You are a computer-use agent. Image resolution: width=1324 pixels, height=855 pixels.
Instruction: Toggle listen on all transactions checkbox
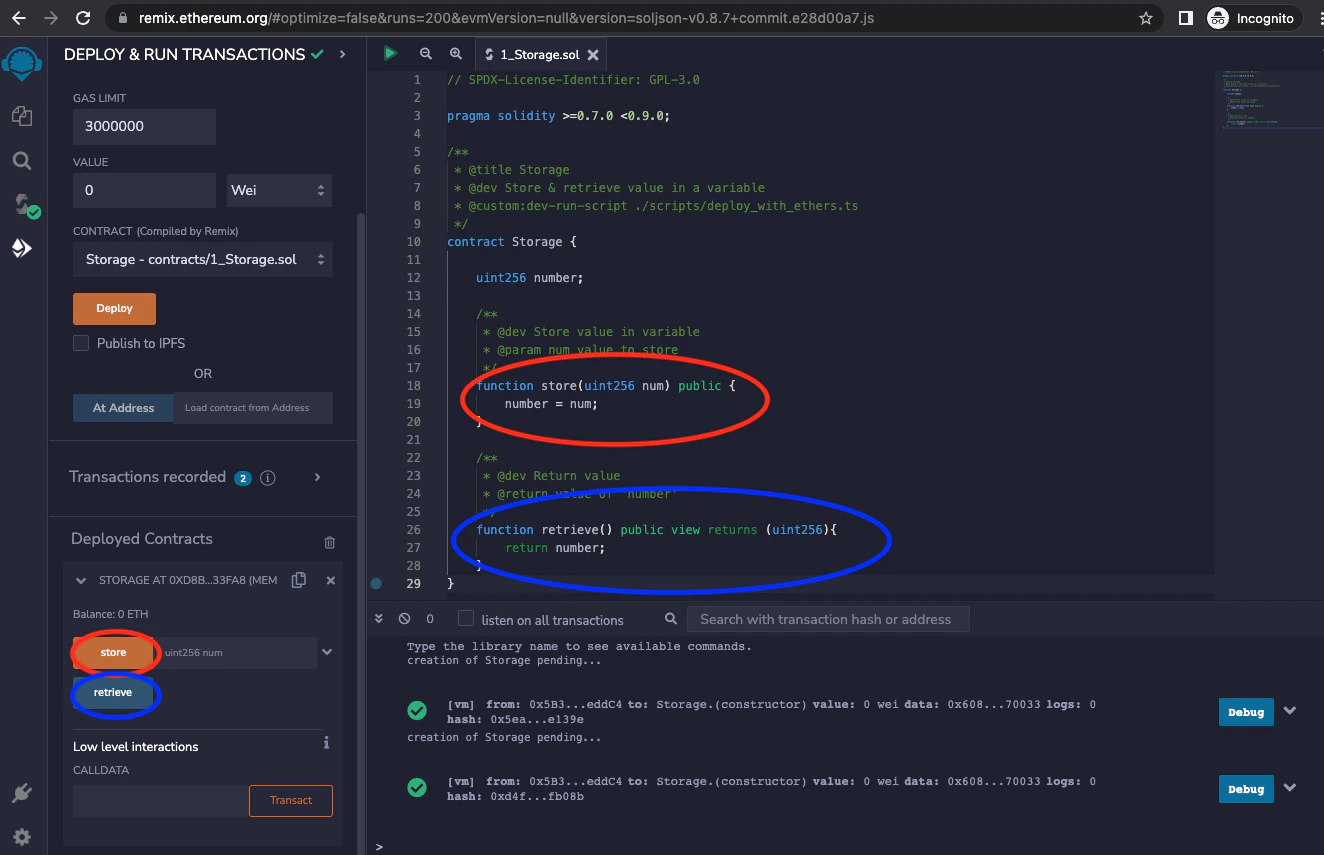click(x=466, y=619)
